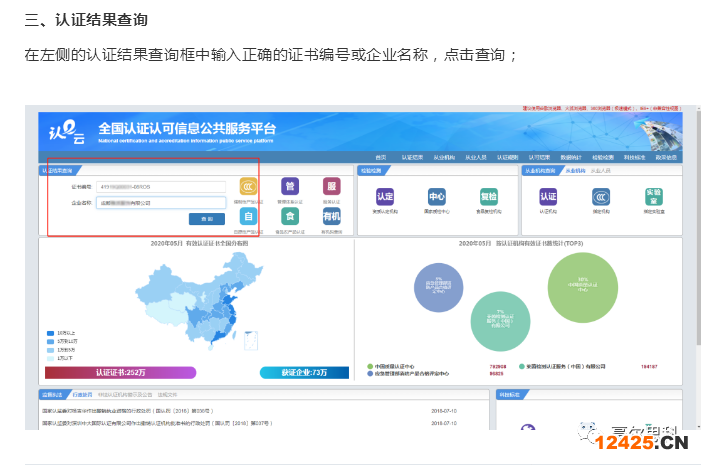Open the green 食 food certification icon
Viewport: 701px width, 465px height.
pyautogui.click(x=290, y=215)
